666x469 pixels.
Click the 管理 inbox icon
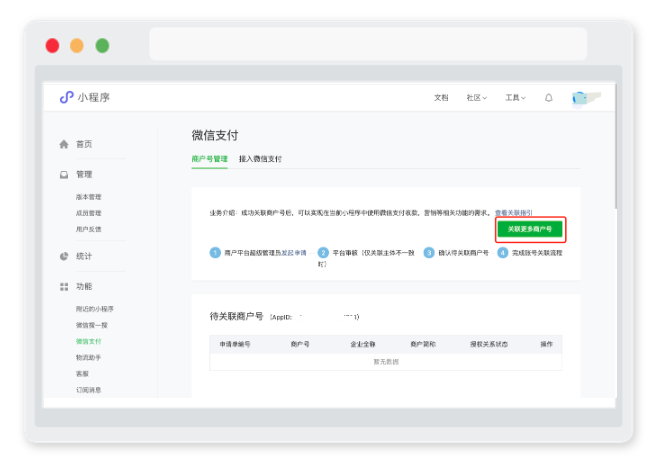point(64,175)
